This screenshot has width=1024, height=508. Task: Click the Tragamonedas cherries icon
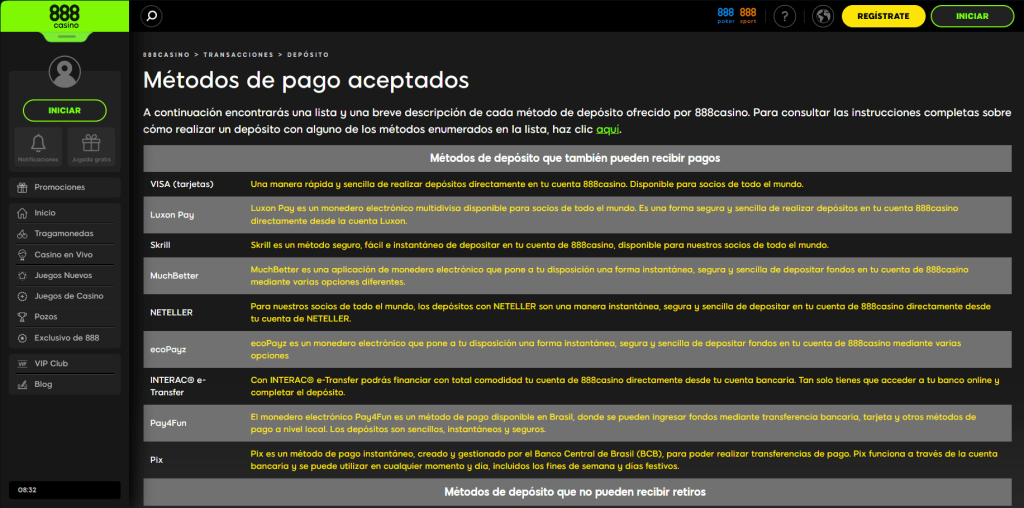(x=22, y=234)
